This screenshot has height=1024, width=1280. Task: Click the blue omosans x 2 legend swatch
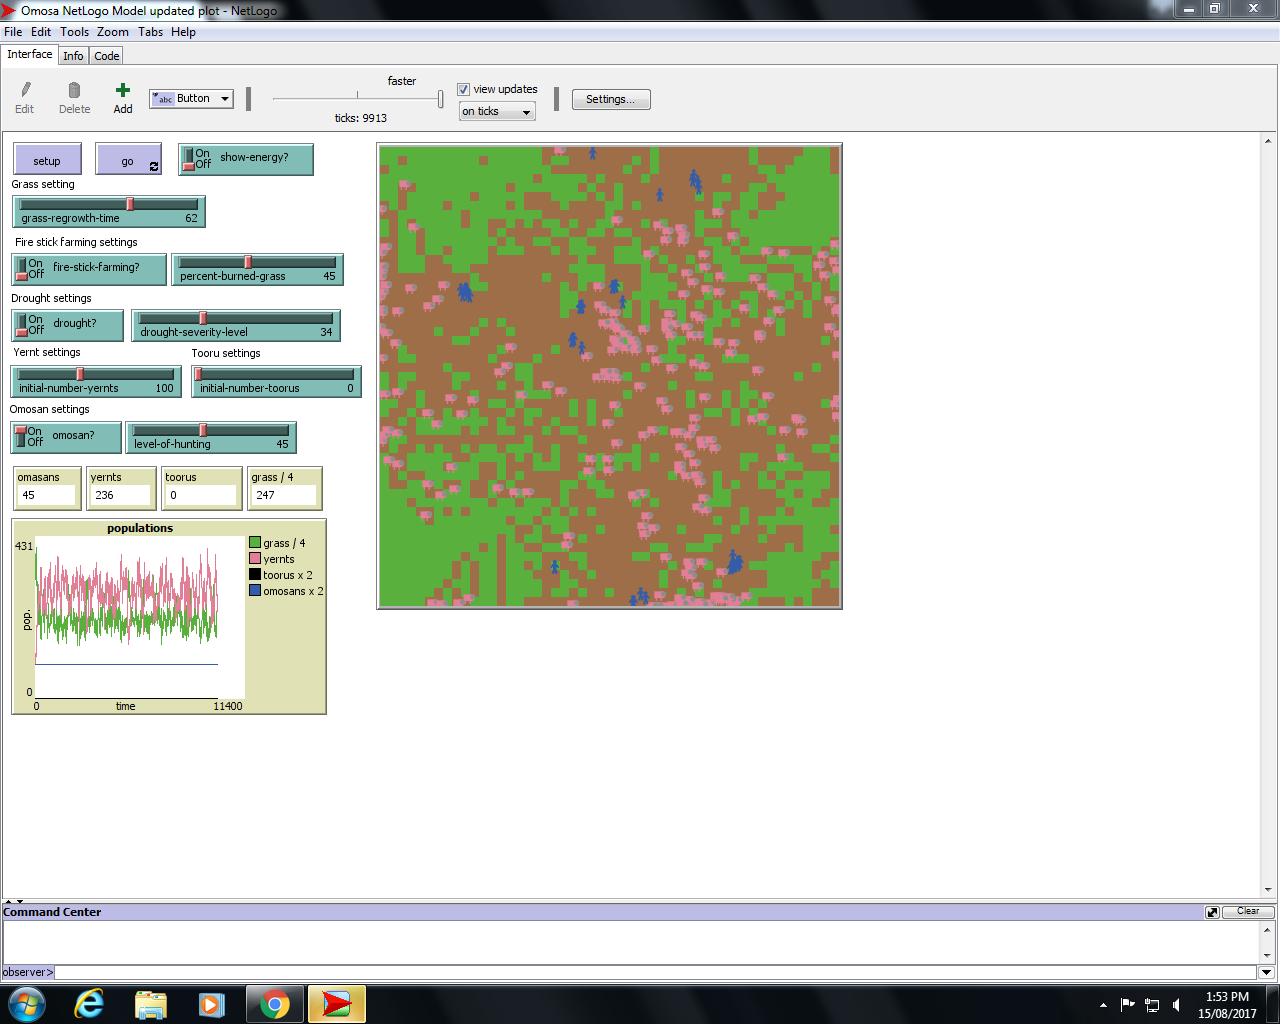pyautogui.click(x=255, y=591)
